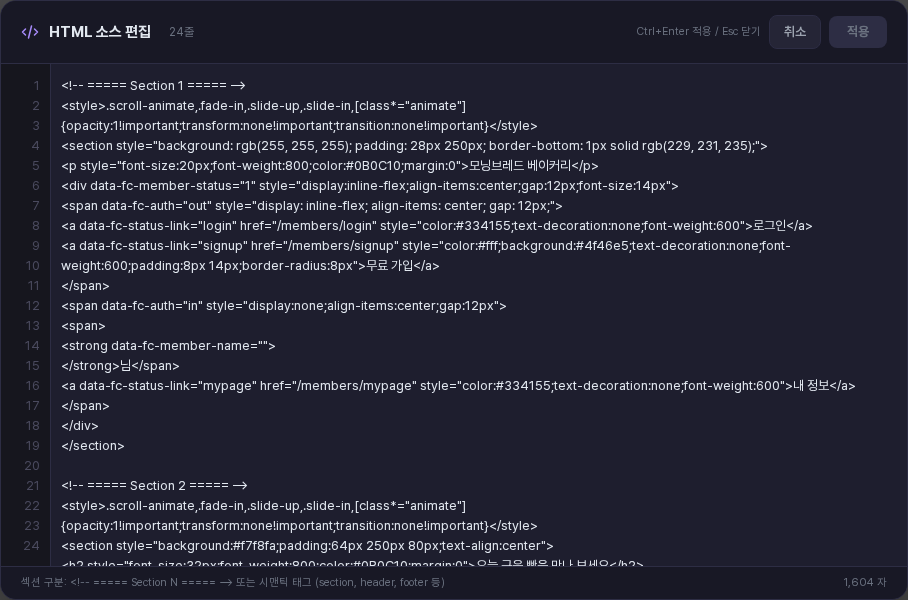908x600 pixels.
Task: Click line number 1 in the gutter
Action: pos(36,86)
